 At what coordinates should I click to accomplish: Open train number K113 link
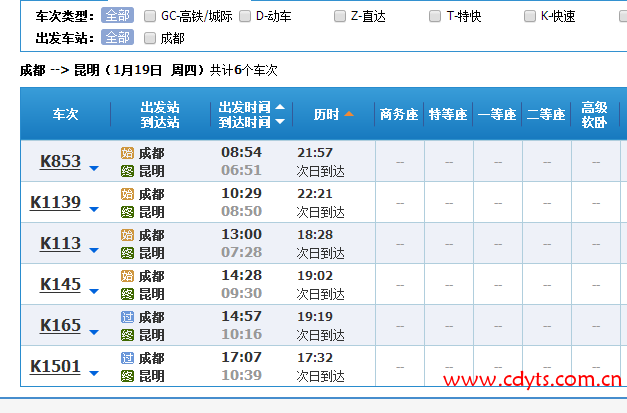click(60, 243)
